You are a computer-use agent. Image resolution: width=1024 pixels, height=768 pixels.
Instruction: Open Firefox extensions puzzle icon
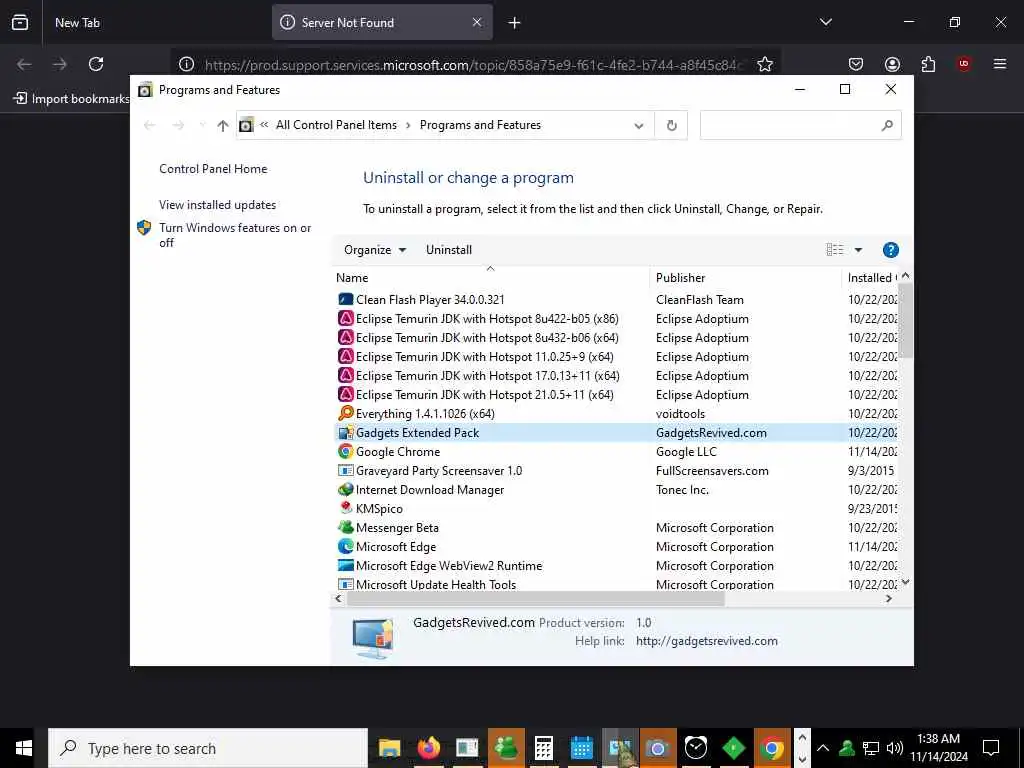tap(928, 64)
